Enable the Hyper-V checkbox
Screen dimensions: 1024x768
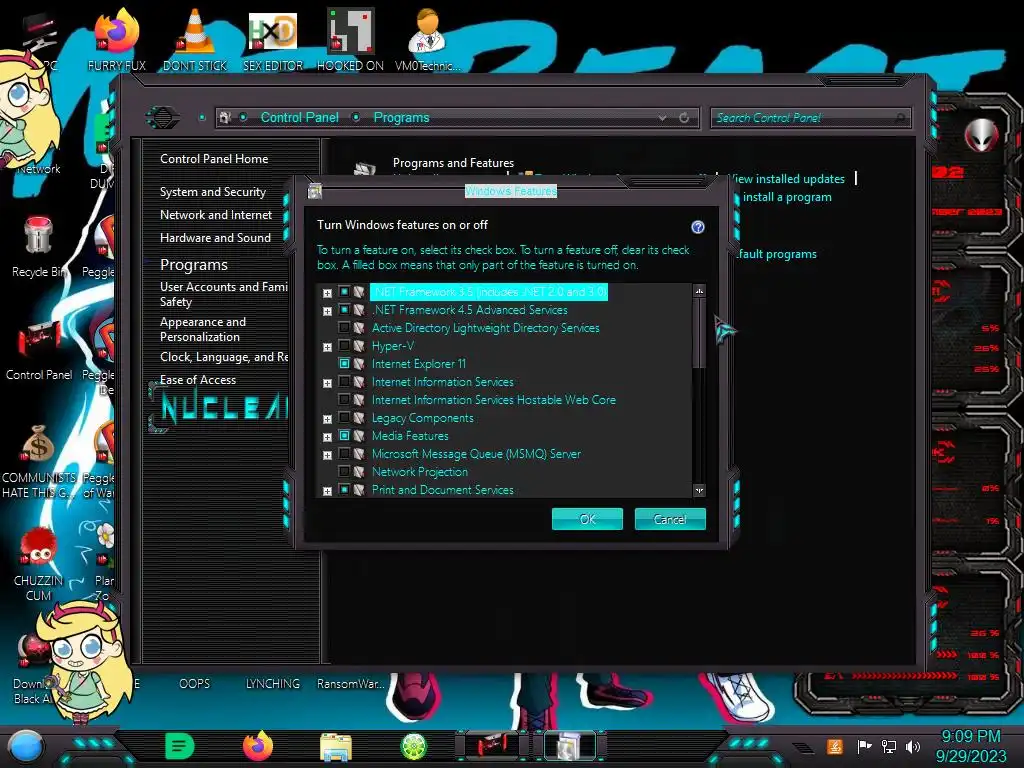point(344,345)
